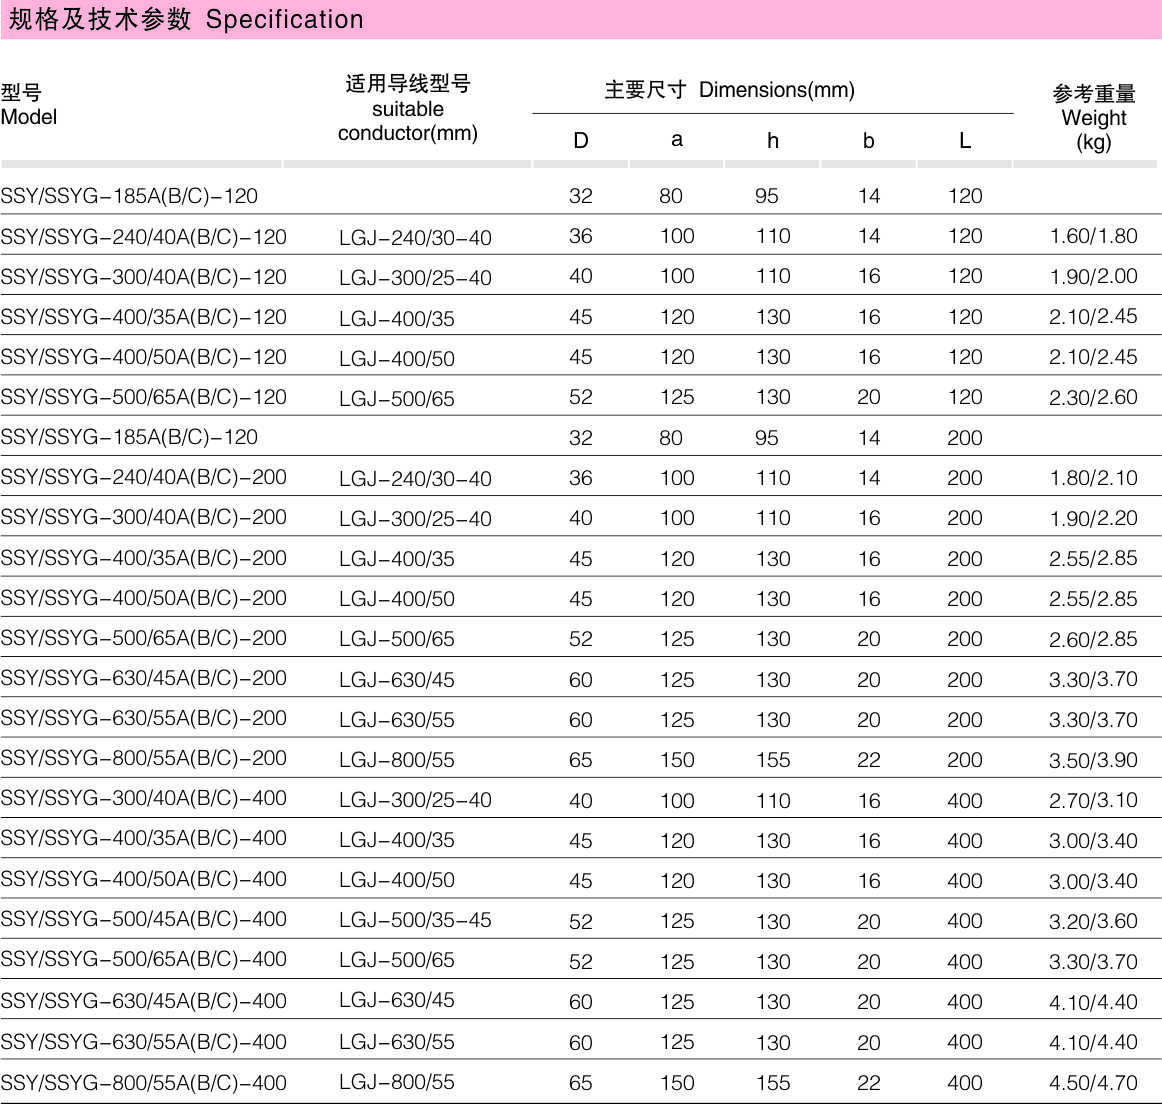Select model cell SSY/SSYG-400/50A(B/C)-200

coord(144,598)
